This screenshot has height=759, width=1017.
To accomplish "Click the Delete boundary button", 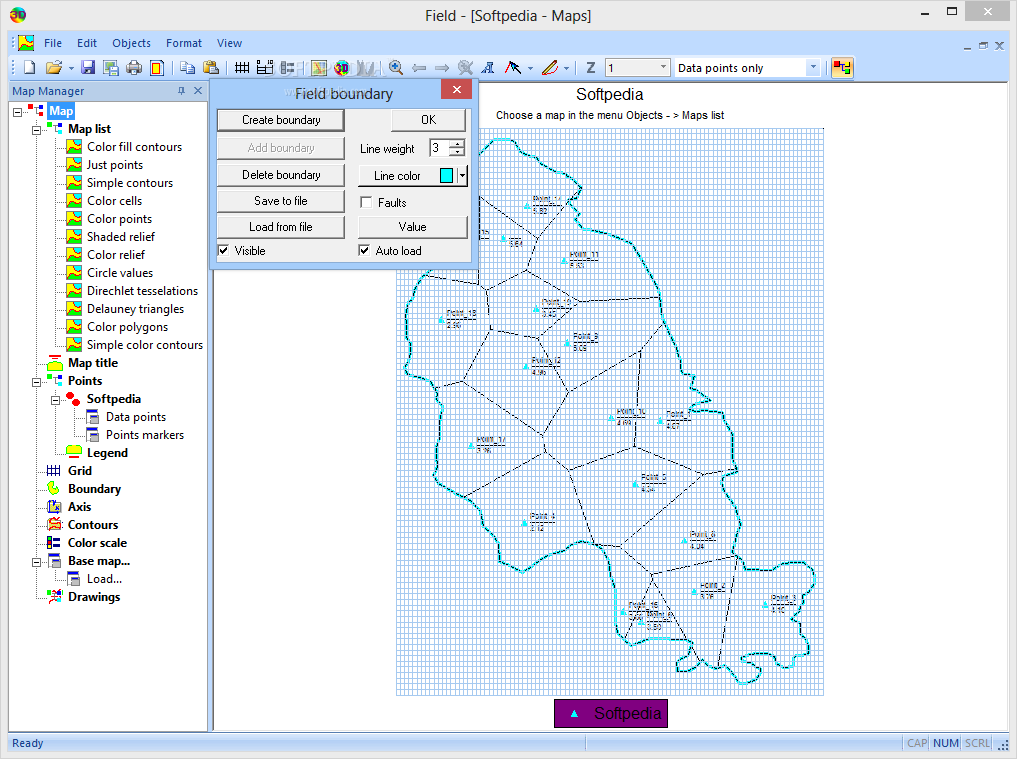I will [x=281, y=175].
